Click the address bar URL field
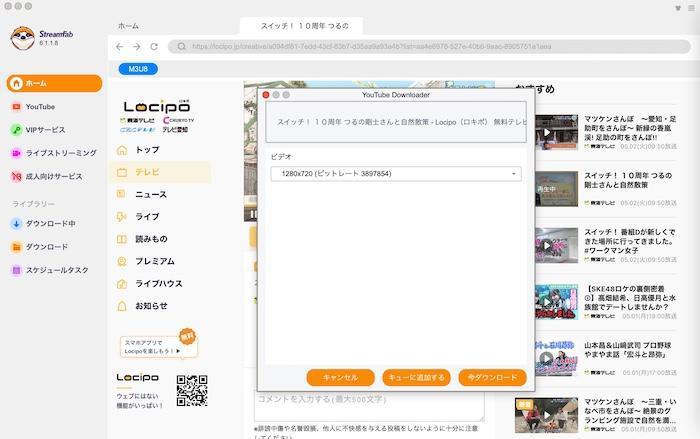This screenshot has height=439, width=700. pos(429,46)
